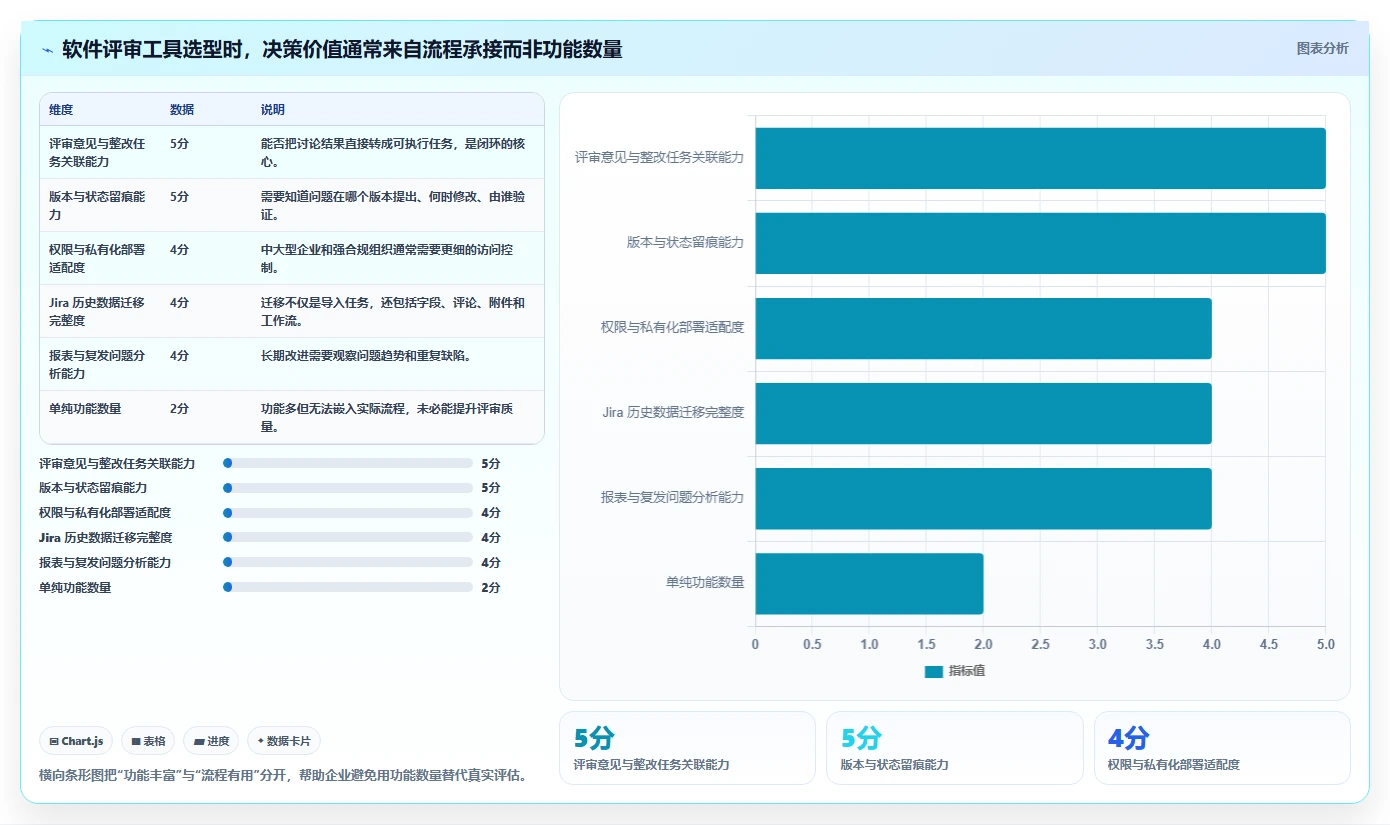1390x825 pixels.
Task: Click the chart bar for 报表与复发问题分析能力
Action: [x=983, y=498]
